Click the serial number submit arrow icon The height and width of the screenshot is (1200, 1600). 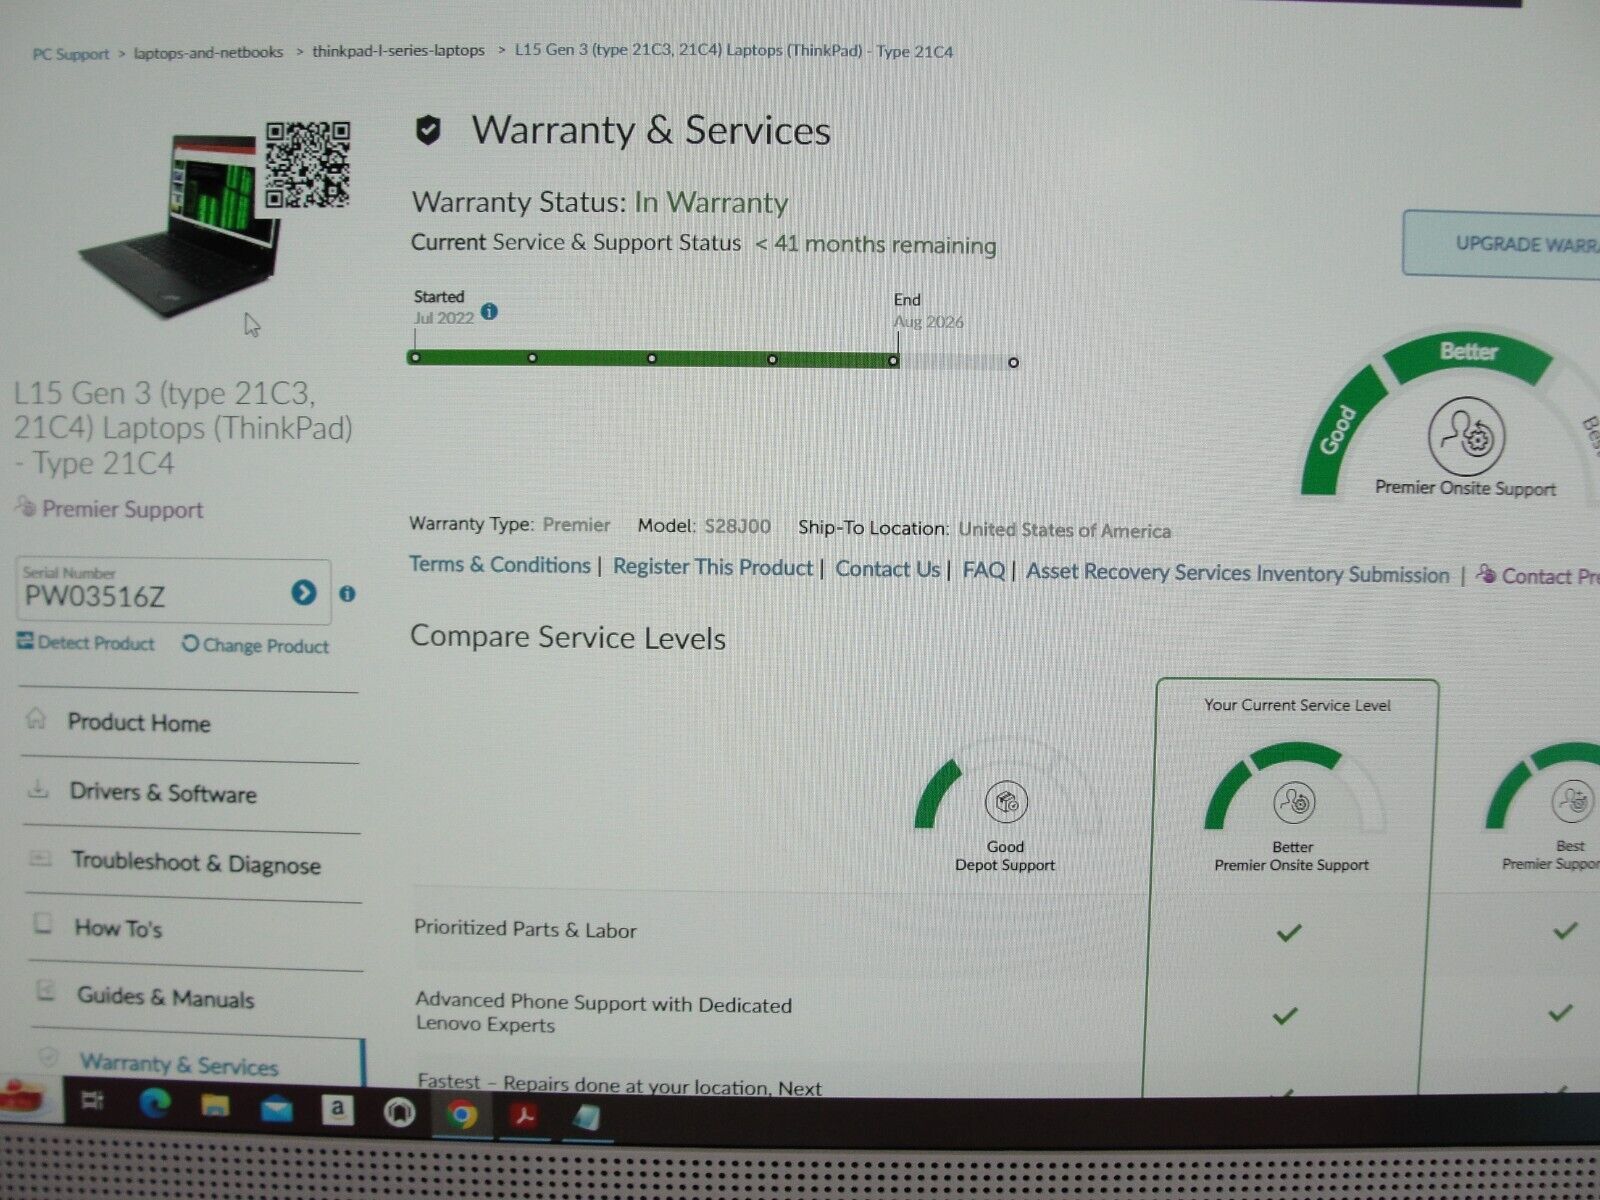[x=304, y=593]
